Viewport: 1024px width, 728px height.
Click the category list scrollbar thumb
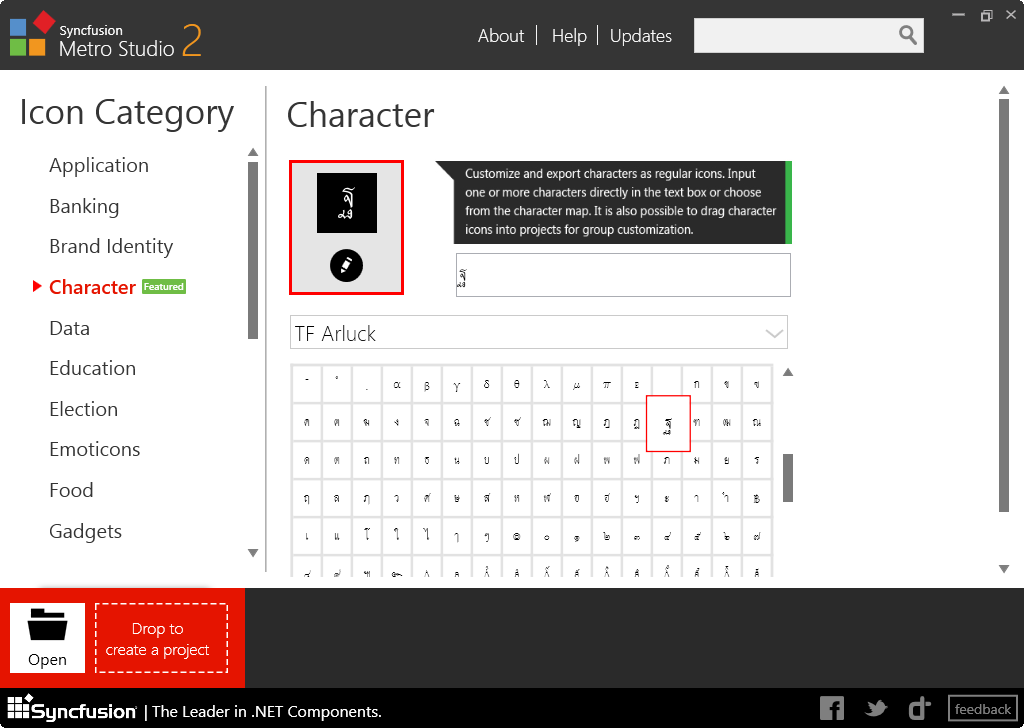tap(253, 250)
